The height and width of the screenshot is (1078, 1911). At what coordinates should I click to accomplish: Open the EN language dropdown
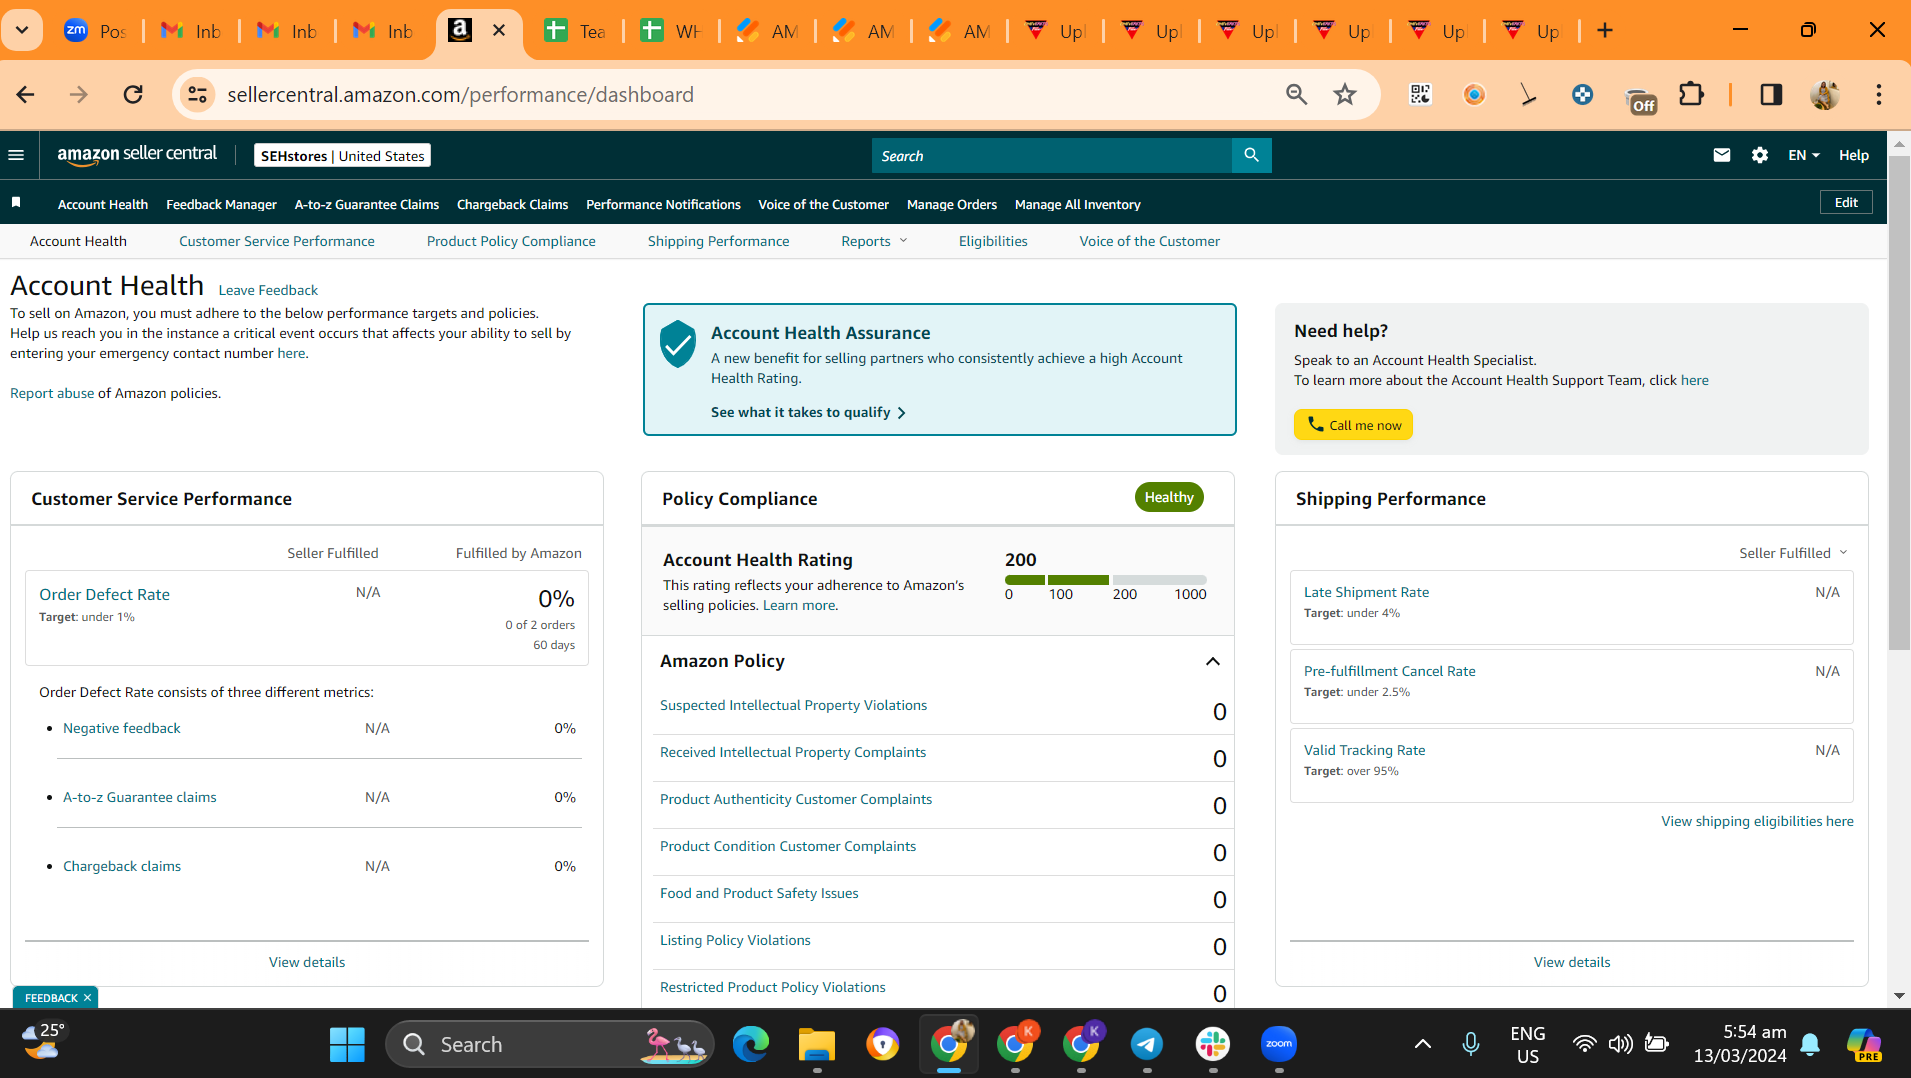1804,155
